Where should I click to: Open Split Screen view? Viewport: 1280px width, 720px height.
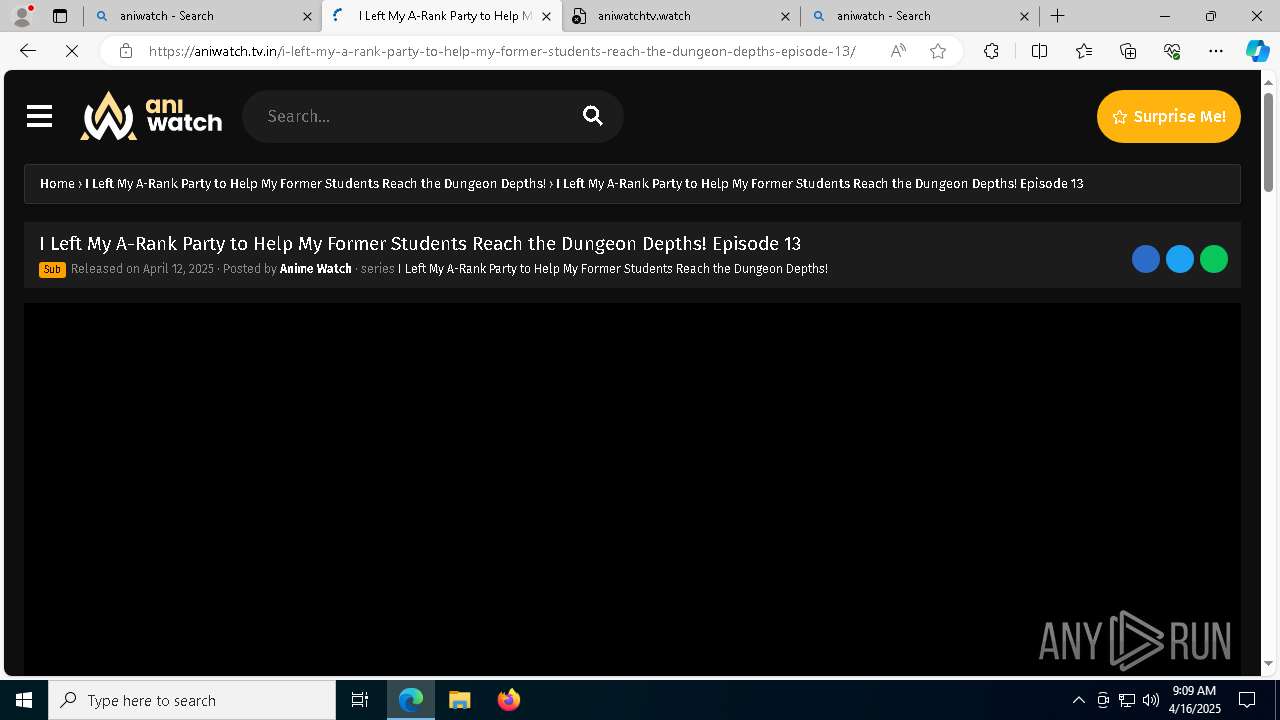point(1039,51)
